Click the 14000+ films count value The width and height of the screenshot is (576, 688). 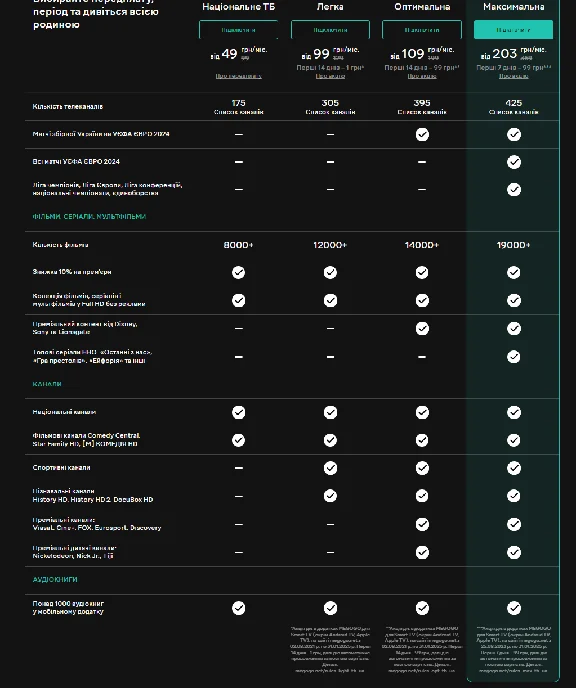point(422,245)
